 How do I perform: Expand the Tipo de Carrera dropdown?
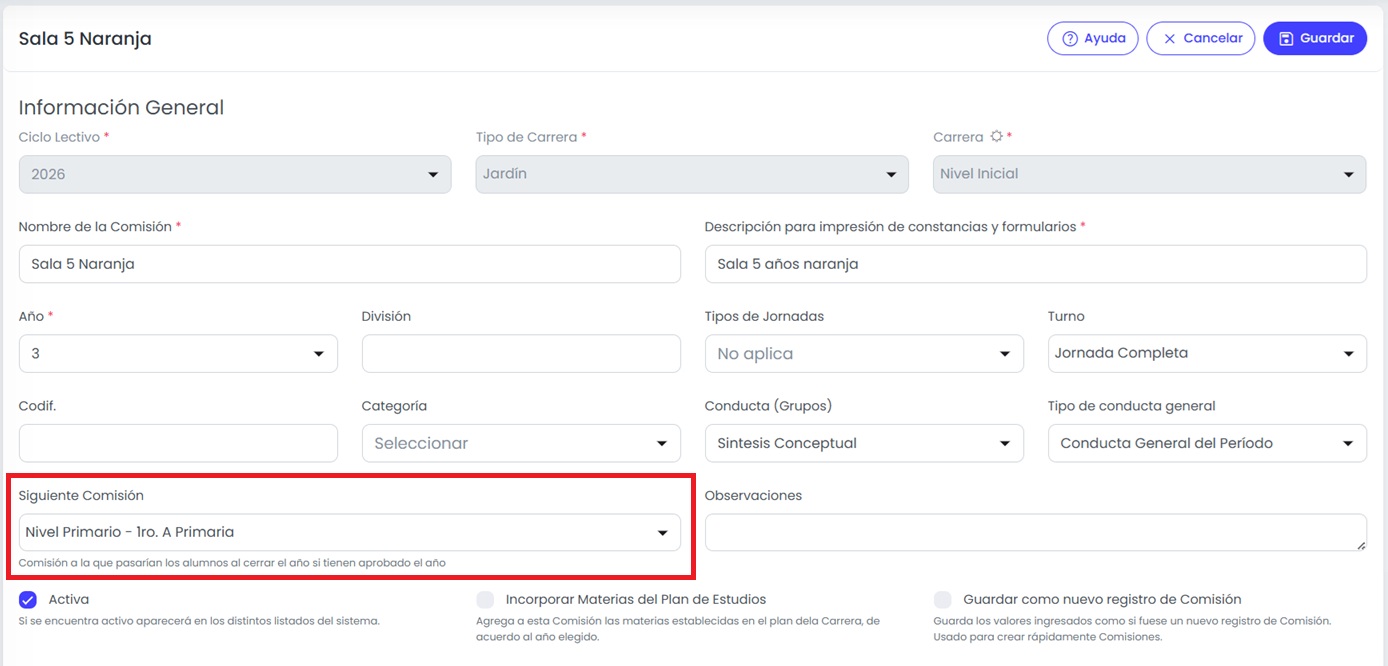tap(692, 174)
